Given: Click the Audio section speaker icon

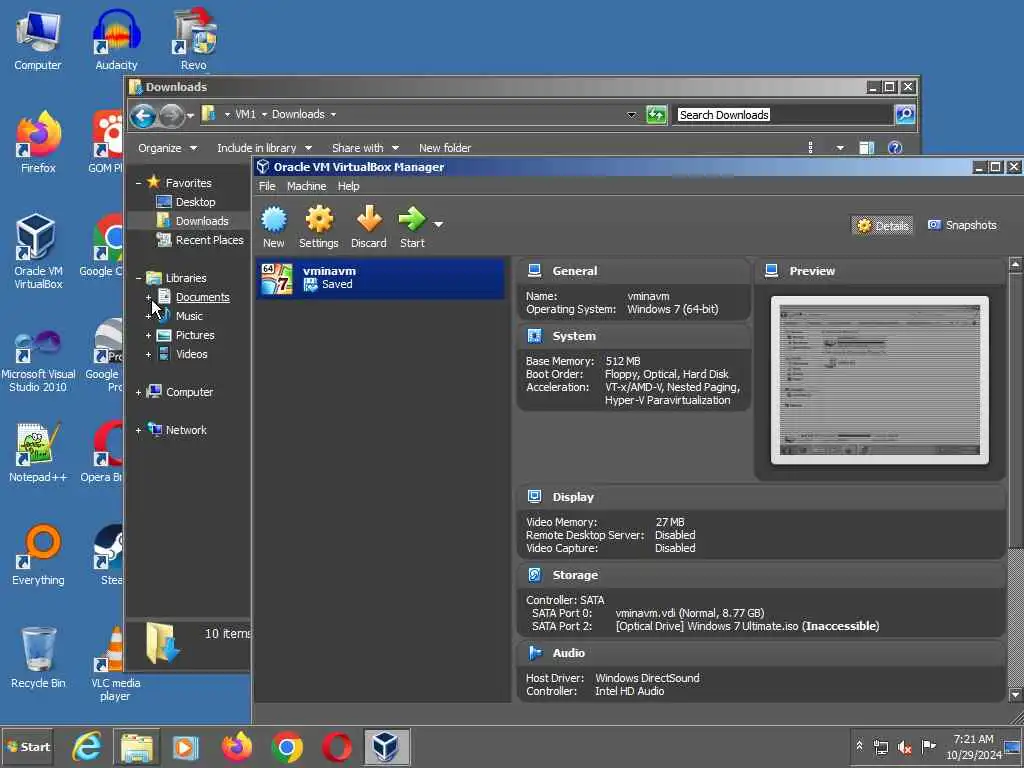Looking at the screenshot, I should [x=535, y=652].
